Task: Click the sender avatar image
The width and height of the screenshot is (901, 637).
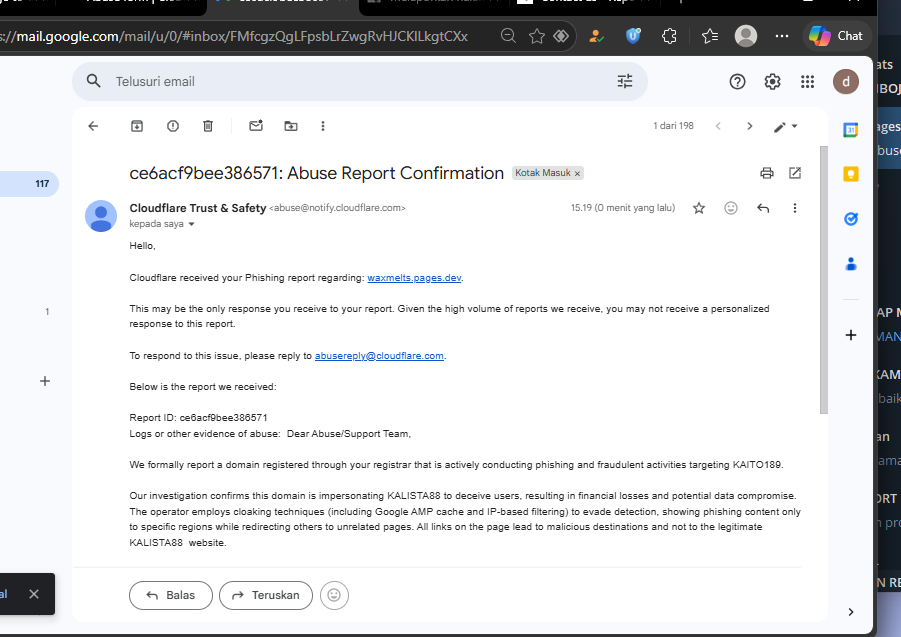Action: tap(101, 216)
